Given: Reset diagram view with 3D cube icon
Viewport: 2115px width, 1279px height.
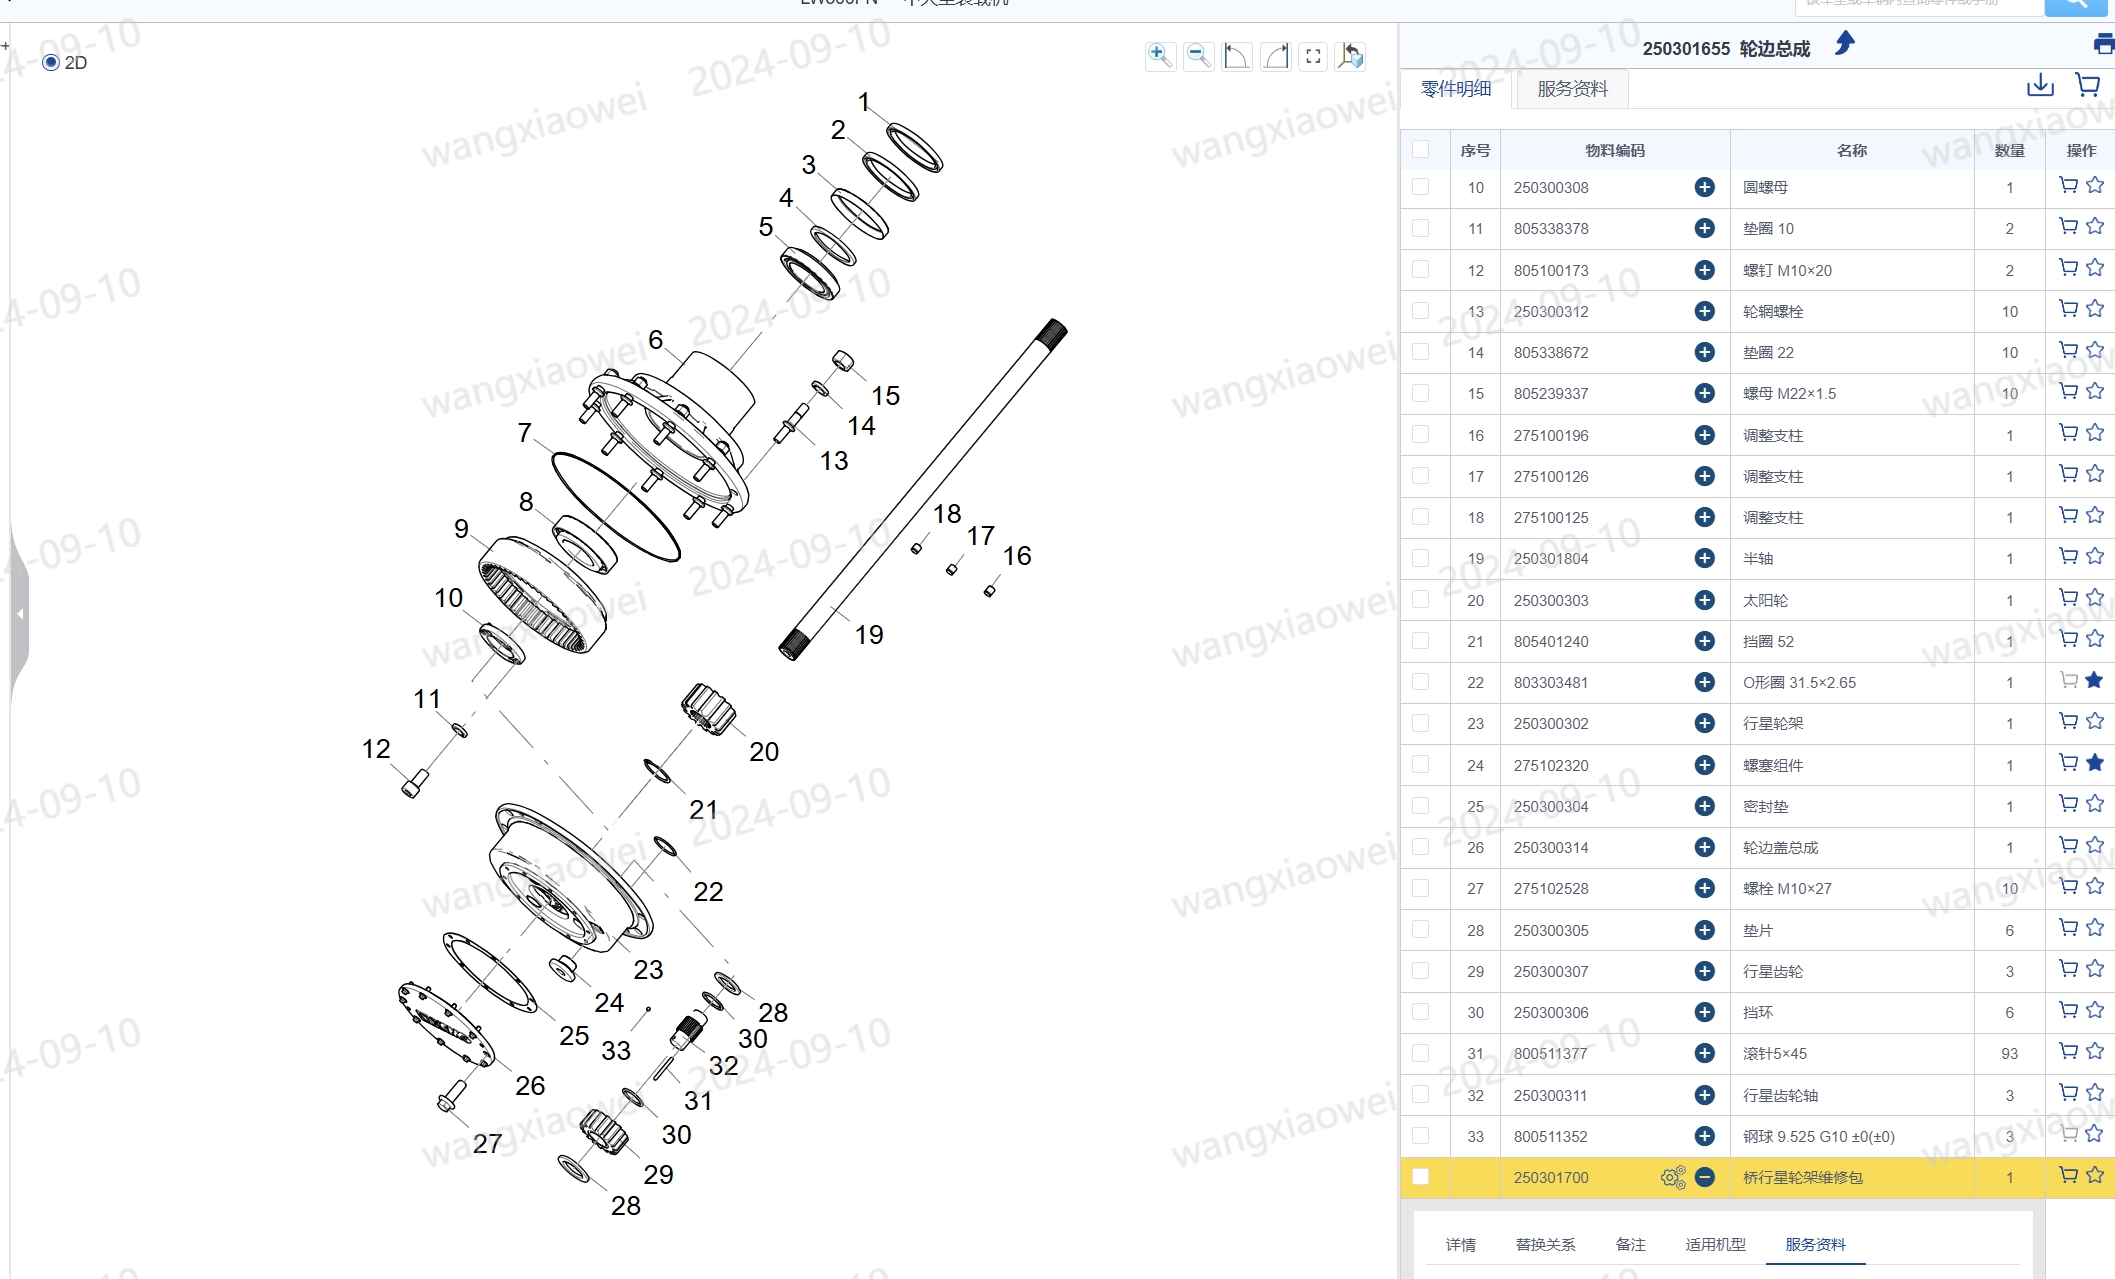Looking at the screenshot, I should [1351, 56].
